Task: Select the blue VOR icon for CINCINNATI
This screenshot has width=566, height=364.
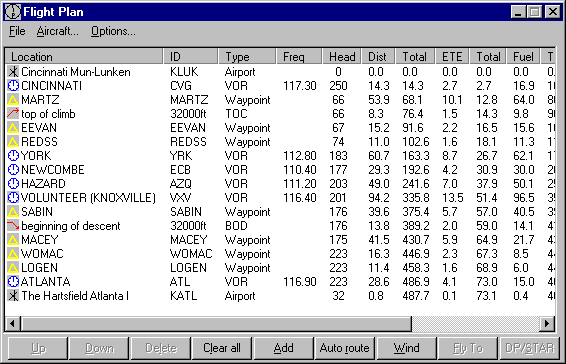Action: tap(13, 86)
